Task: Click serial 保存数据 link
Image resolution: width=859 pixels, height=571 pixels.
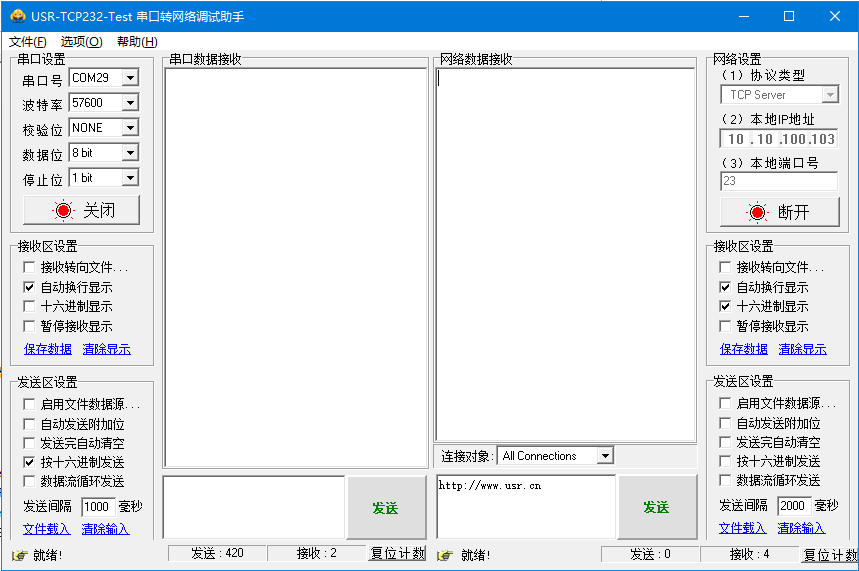Action: pyautogui.click(x=48, y=349)
